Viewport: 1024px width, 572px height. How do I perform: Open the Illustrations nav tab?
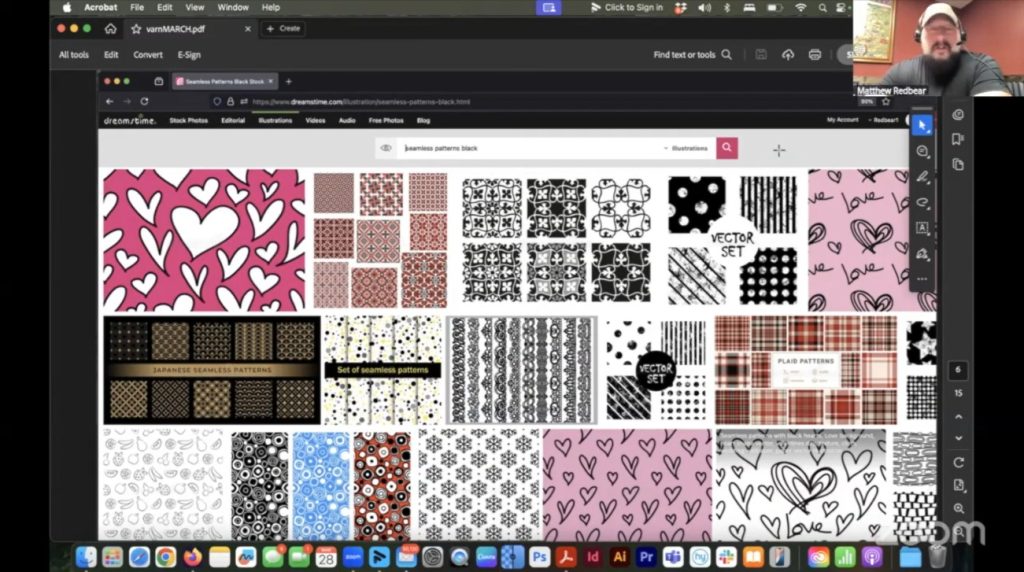tap(275, 120)
